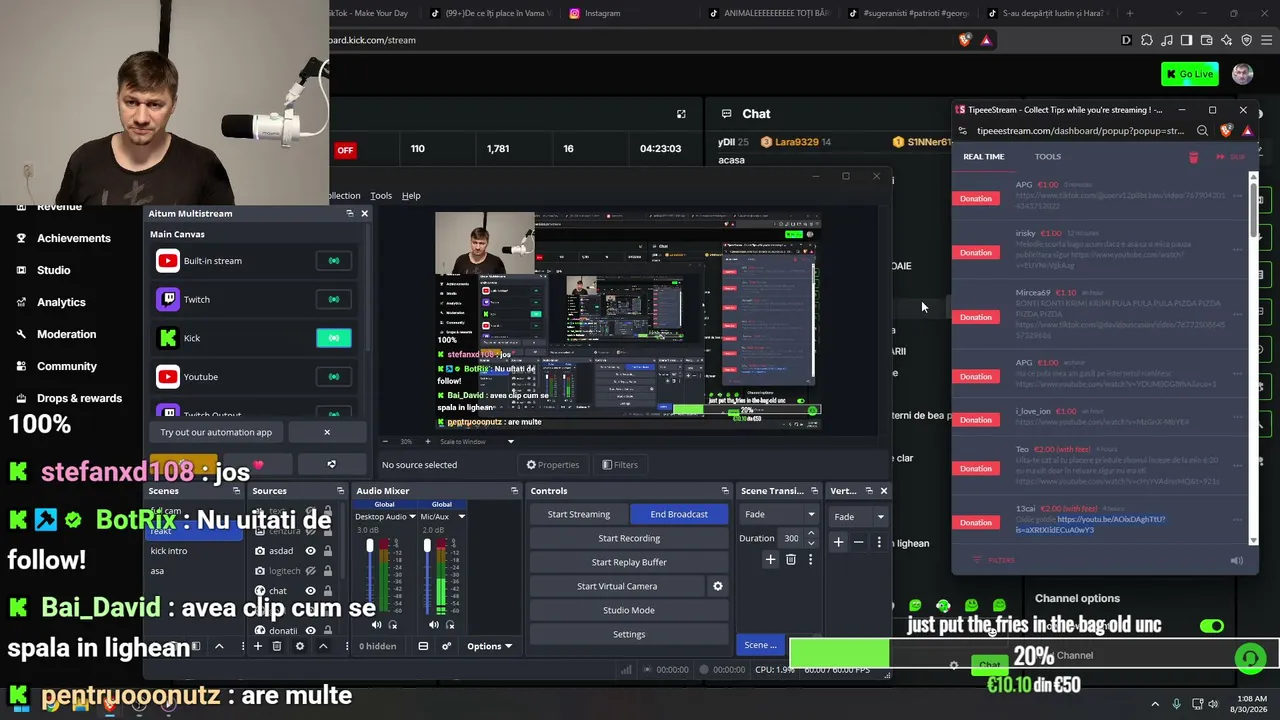
Task: Toggle TipeeeStream sound speaker icon
Action: [1237, 561]
